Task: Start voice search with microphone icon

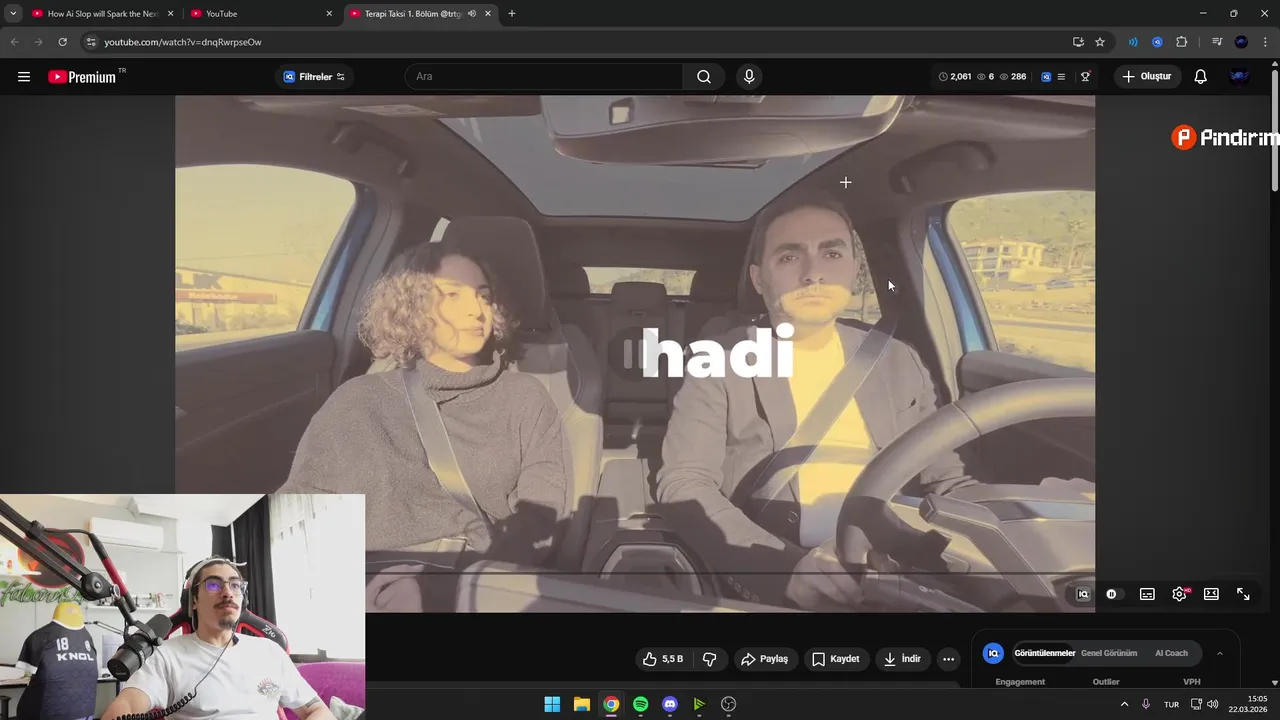Action: [749, 77]
